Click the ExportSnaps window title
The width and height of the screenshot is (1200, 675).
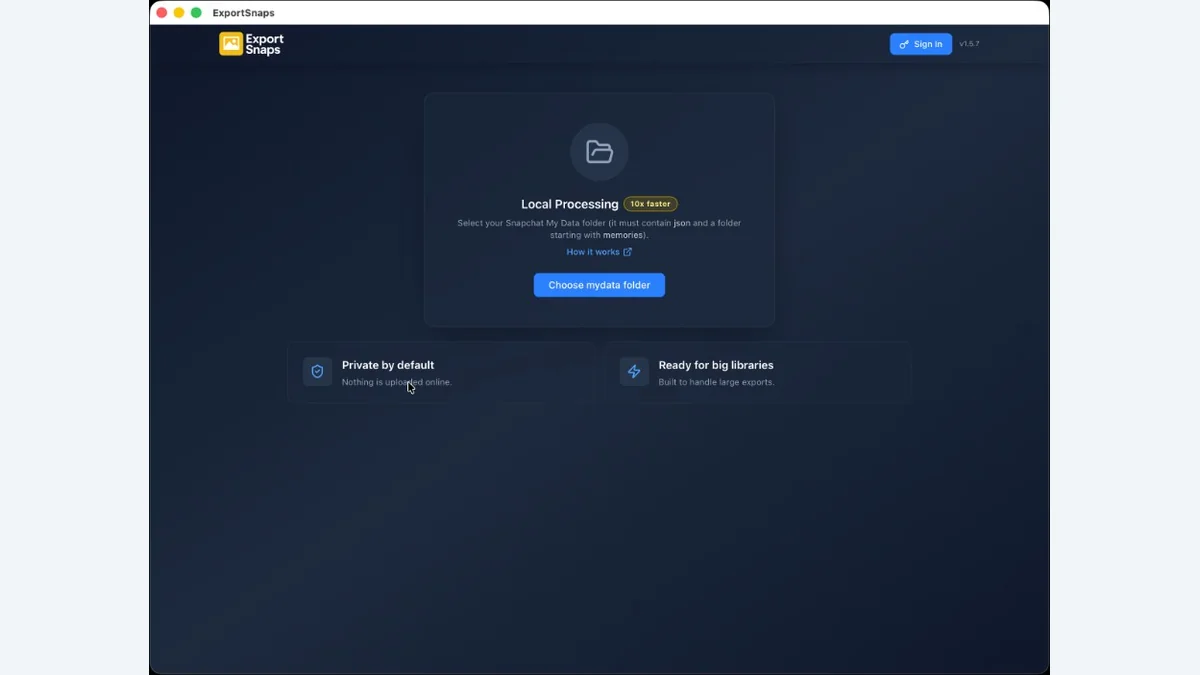pyautogui.click(x=244, y=13)
